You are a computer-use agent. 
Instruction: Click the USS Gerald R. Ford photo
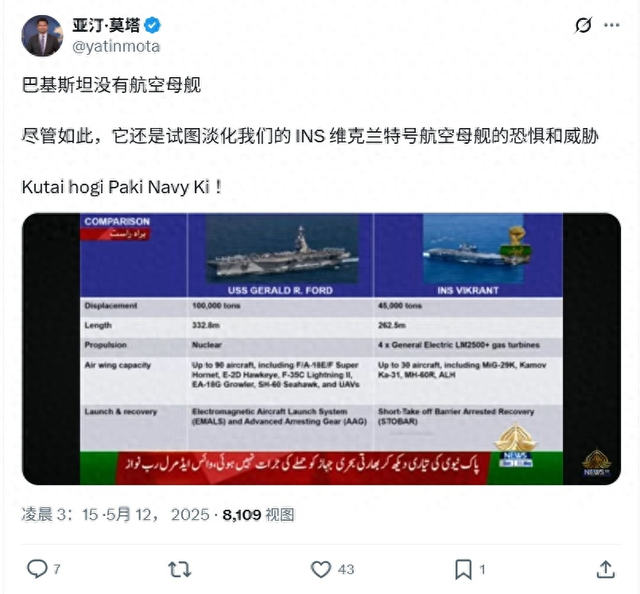click(x=282, y=248)
